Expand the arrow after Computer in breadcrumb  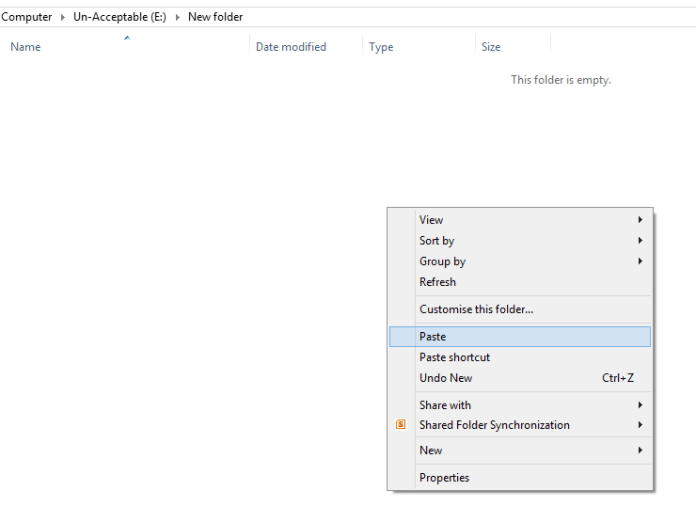(x=63, y=17)
